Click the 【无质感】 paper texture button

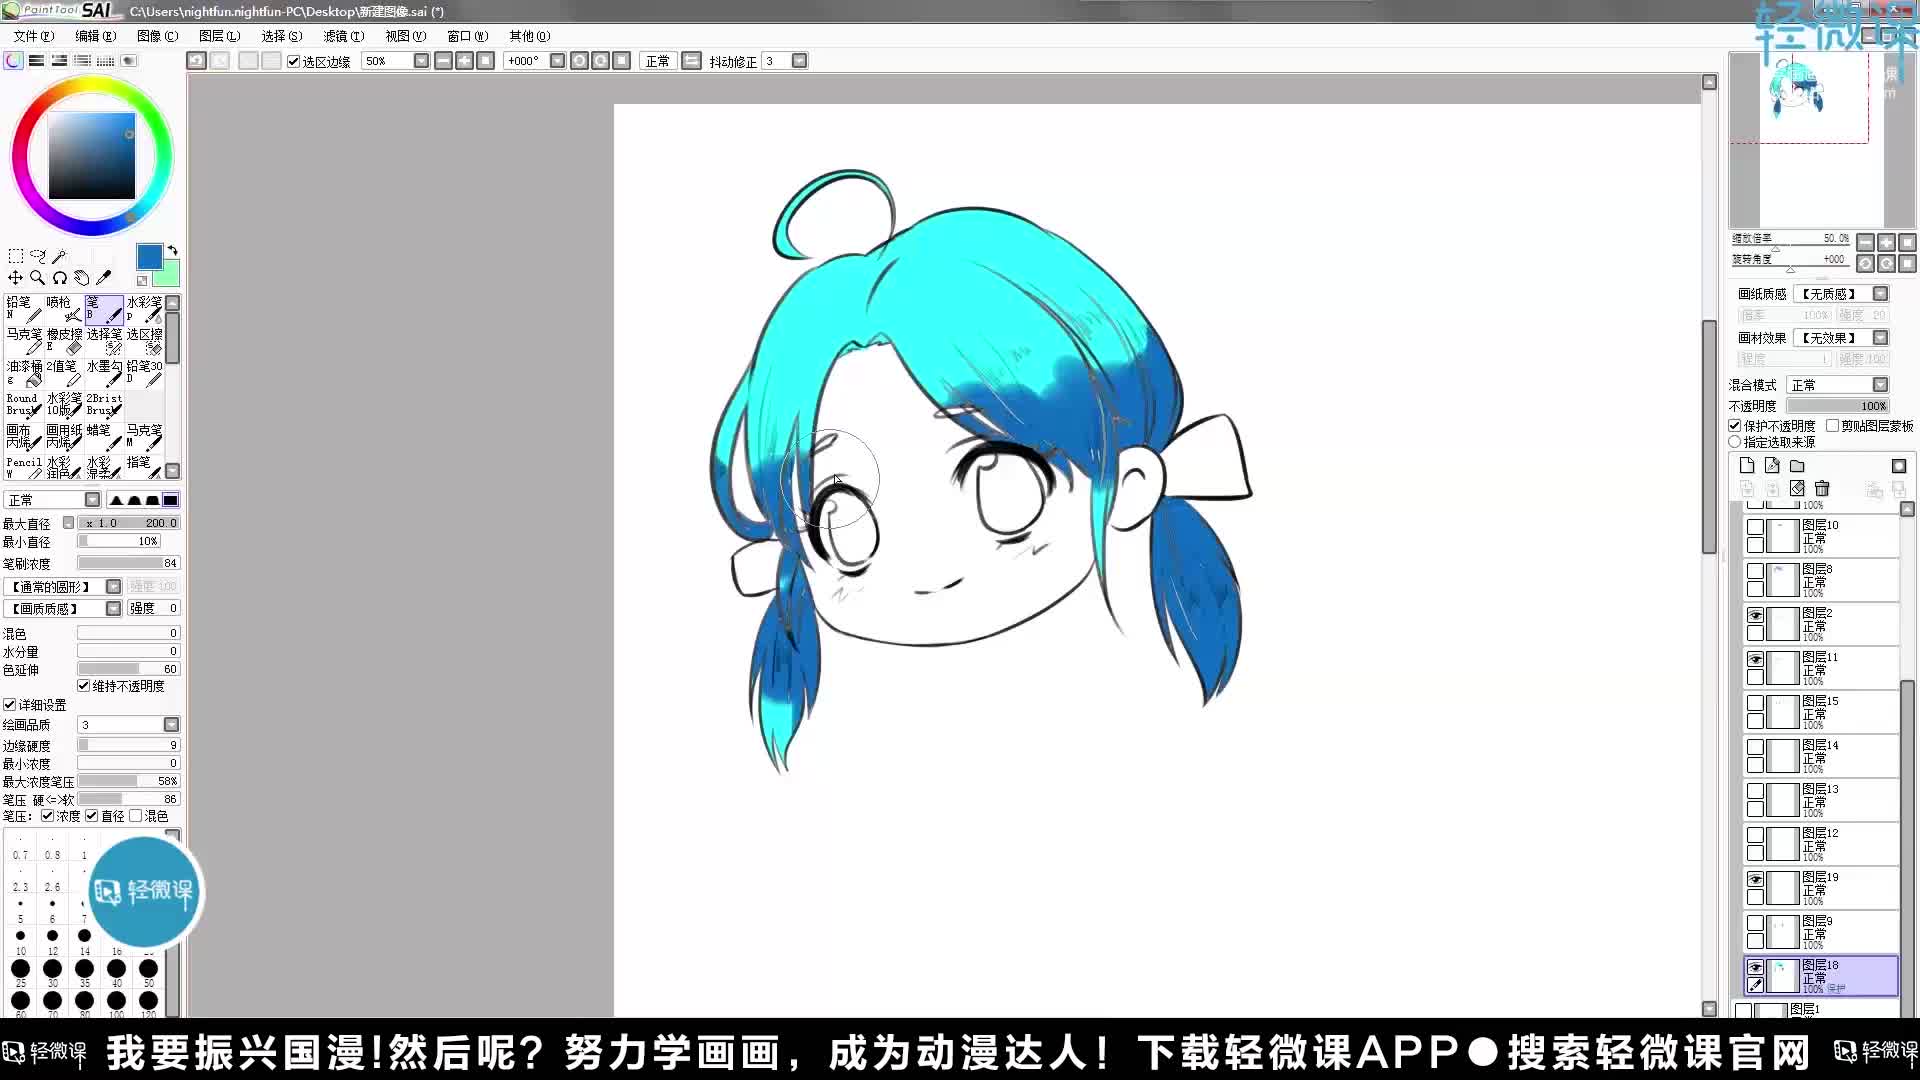tap(1838, 294)
